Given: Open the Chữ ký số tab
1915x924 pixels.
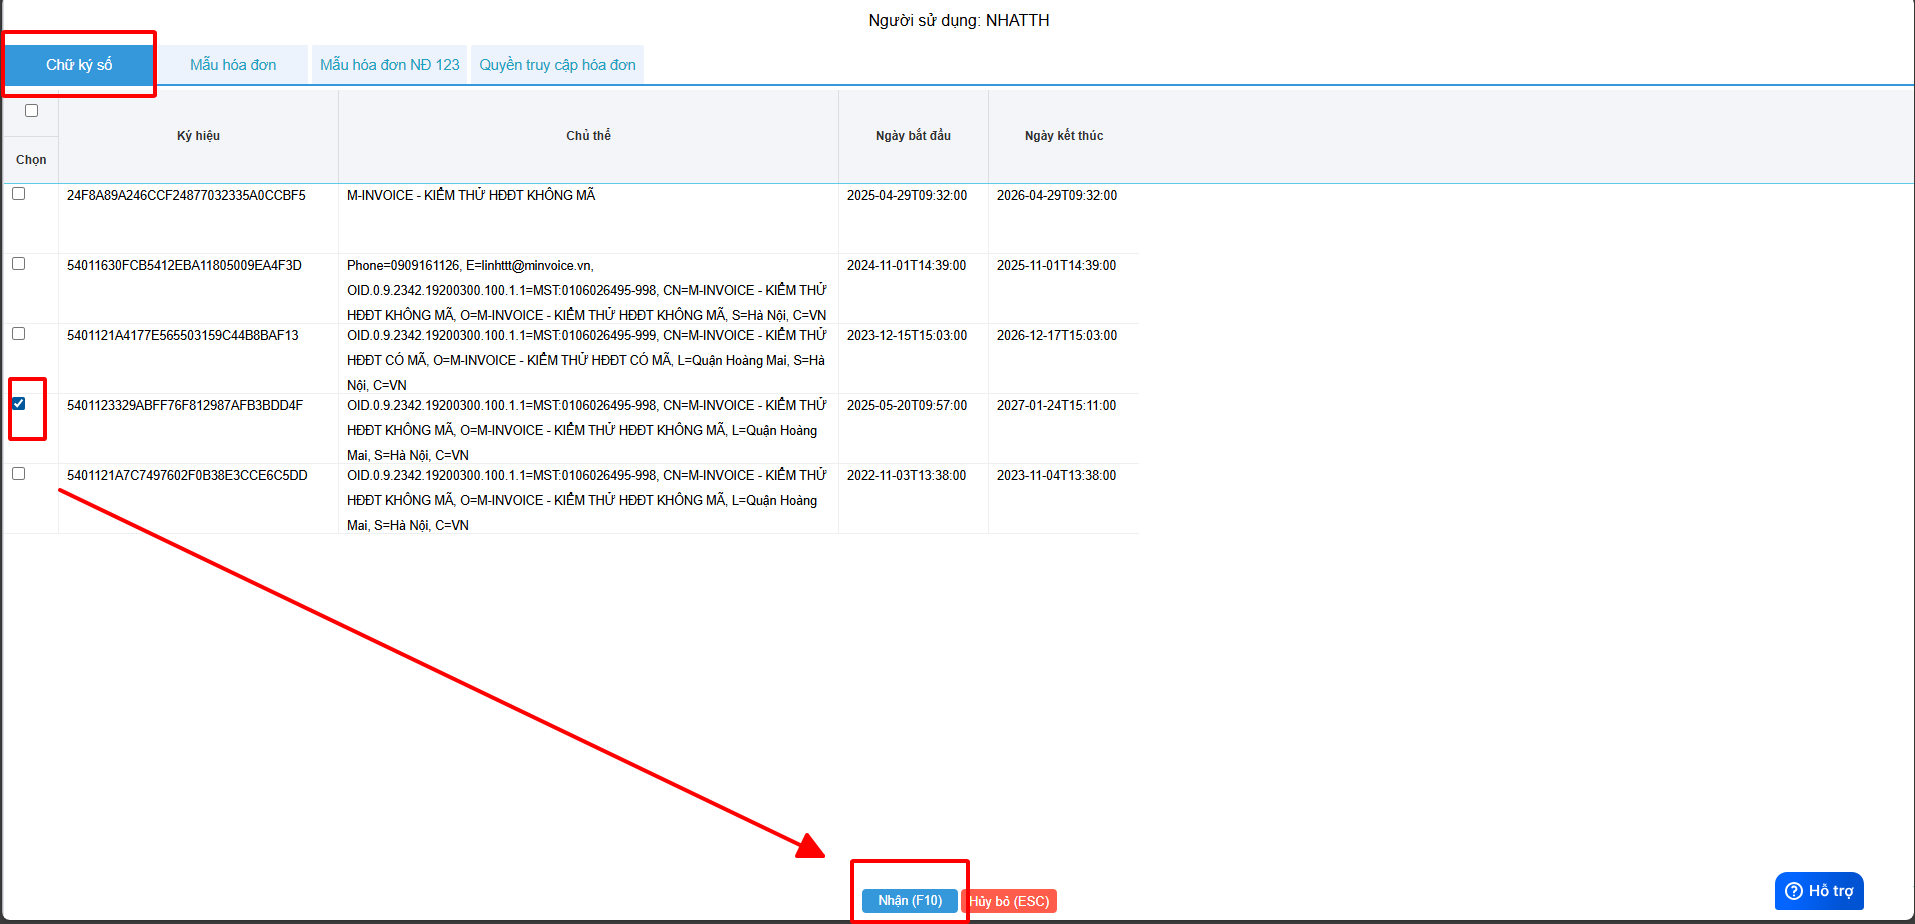Looking at the screenshot, I should 79,65.
